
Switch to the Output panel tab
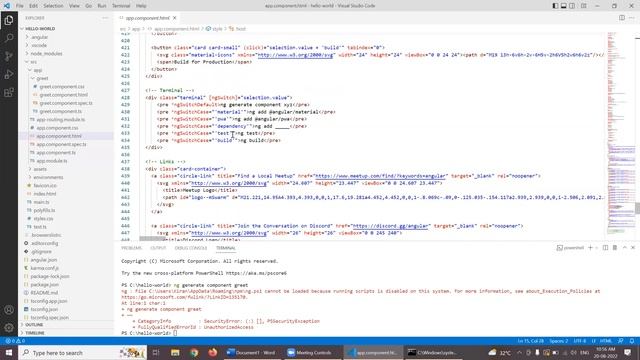(x=158, y=248)
